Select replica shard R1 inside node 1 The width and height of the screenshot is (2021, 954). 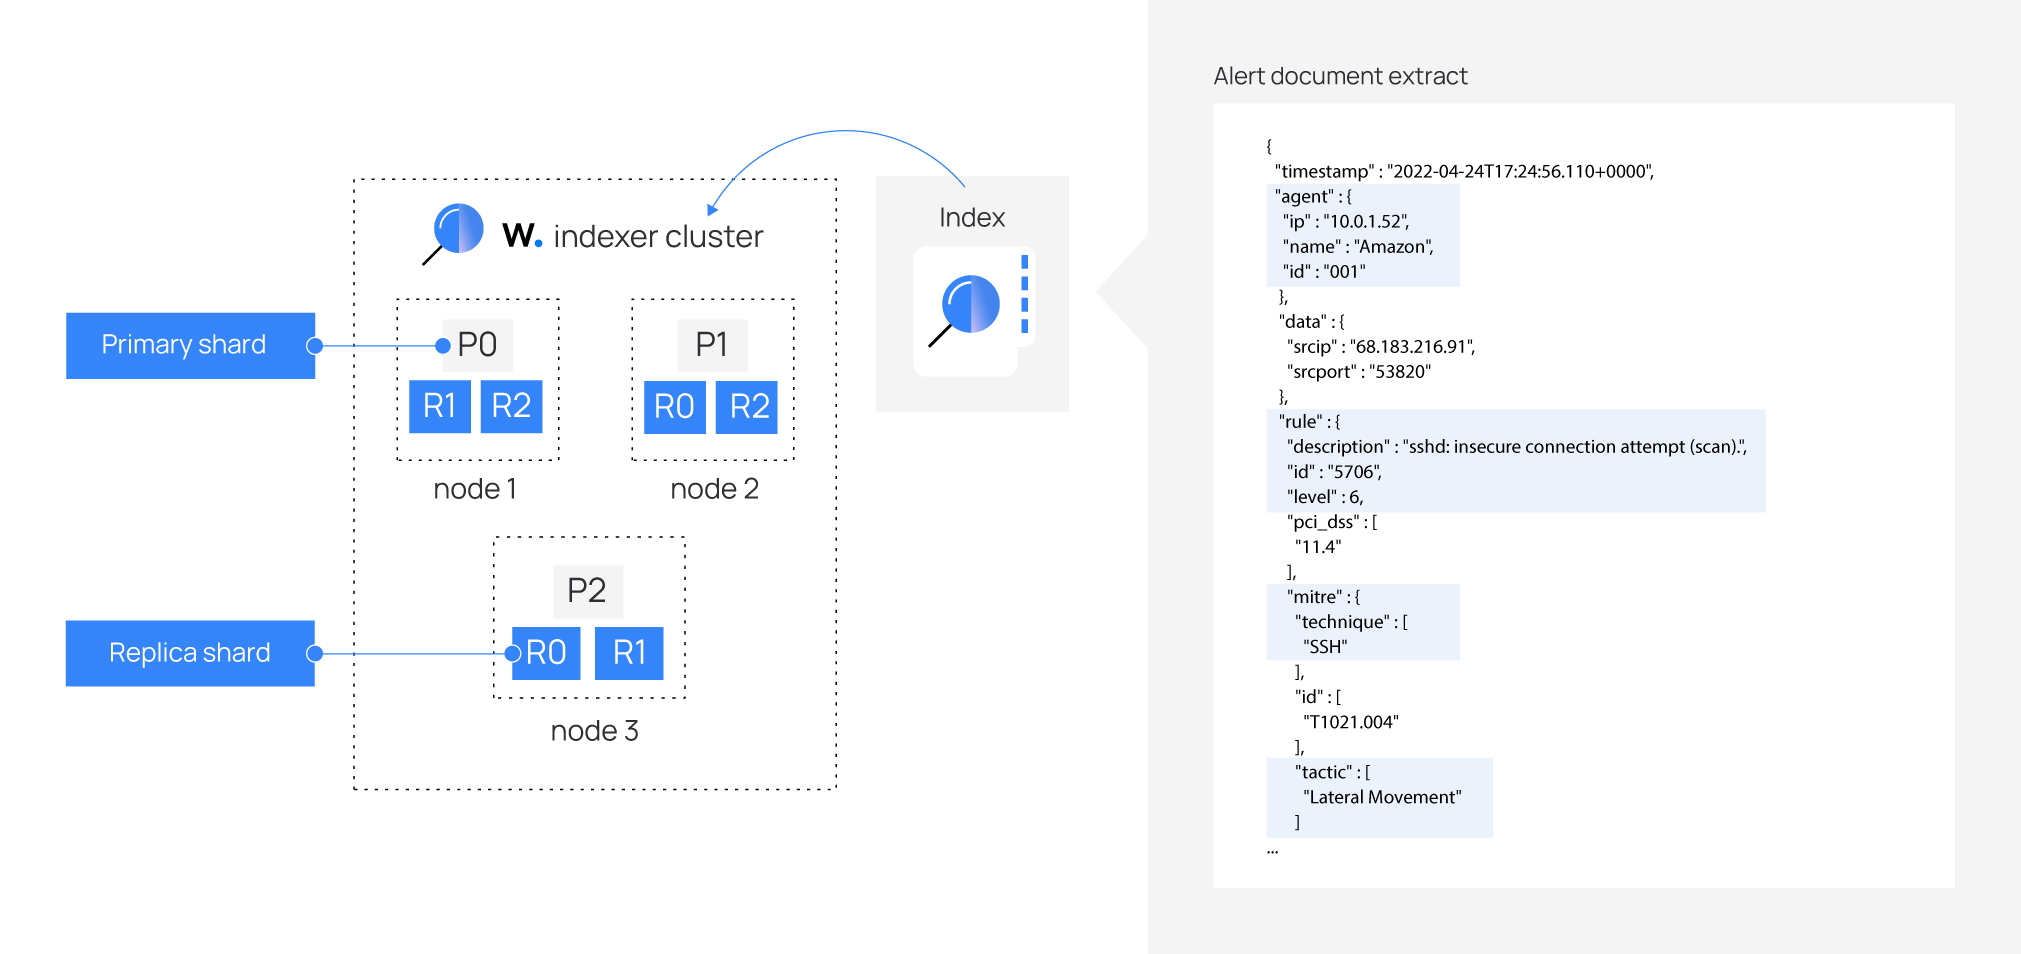click(440, 406)
